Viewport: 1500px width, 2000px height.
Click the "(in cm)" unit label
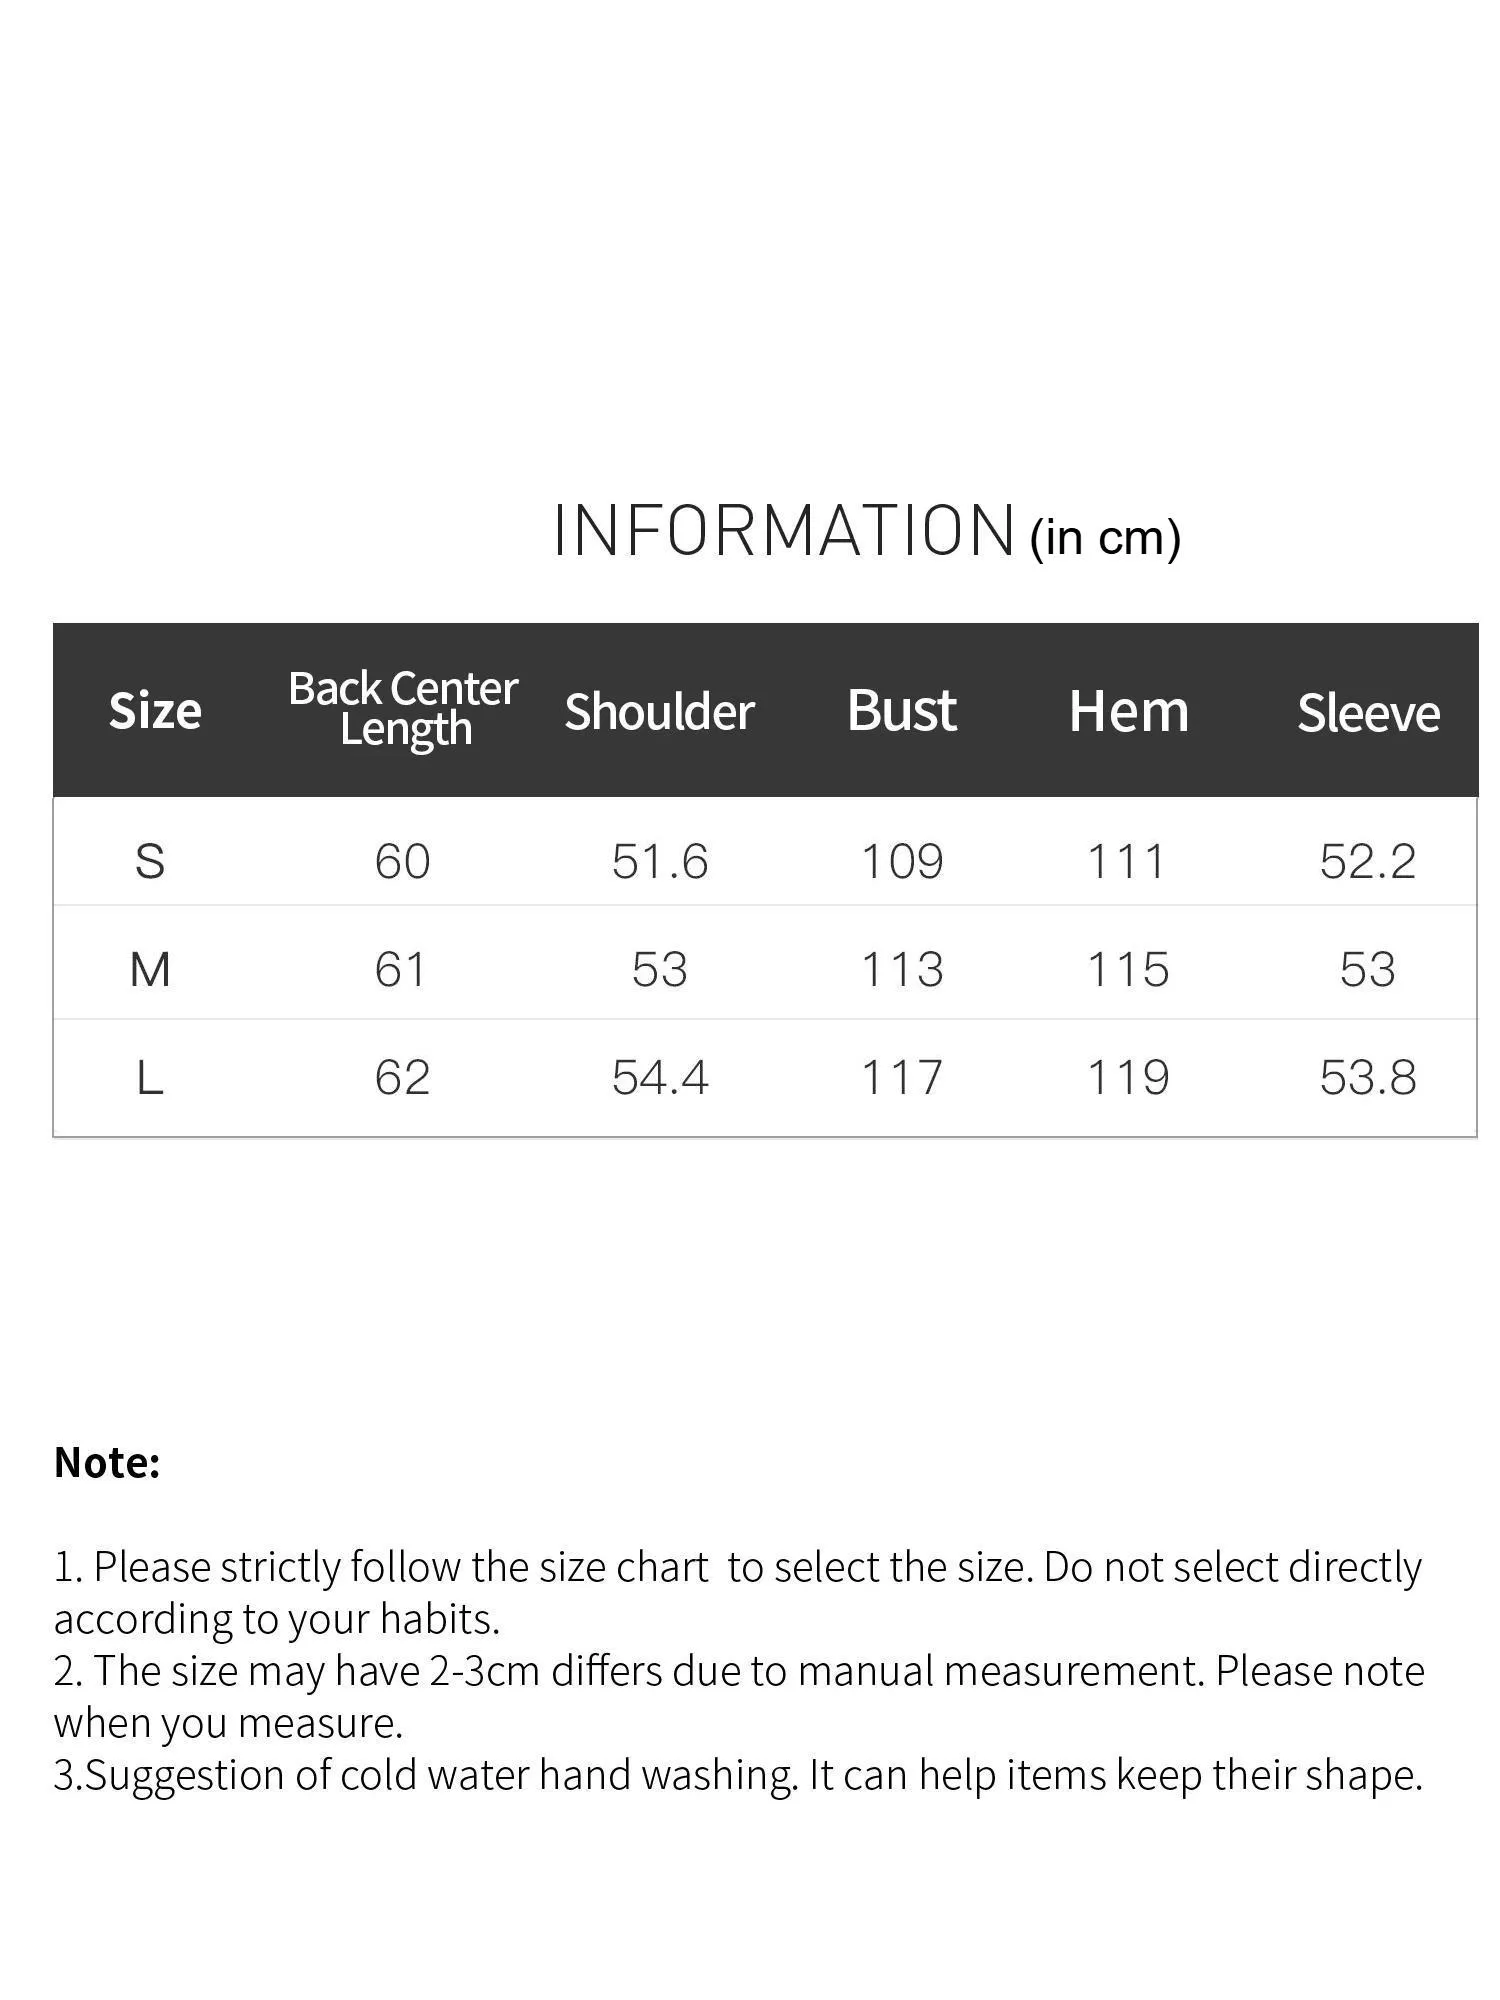(x=1105, y=537)
